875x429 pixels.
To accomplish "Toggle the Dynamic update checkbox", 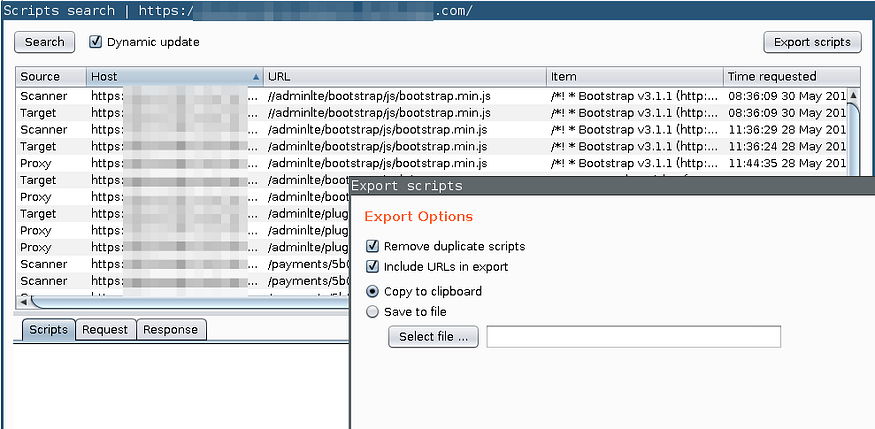I will click(x=96, y=42).
